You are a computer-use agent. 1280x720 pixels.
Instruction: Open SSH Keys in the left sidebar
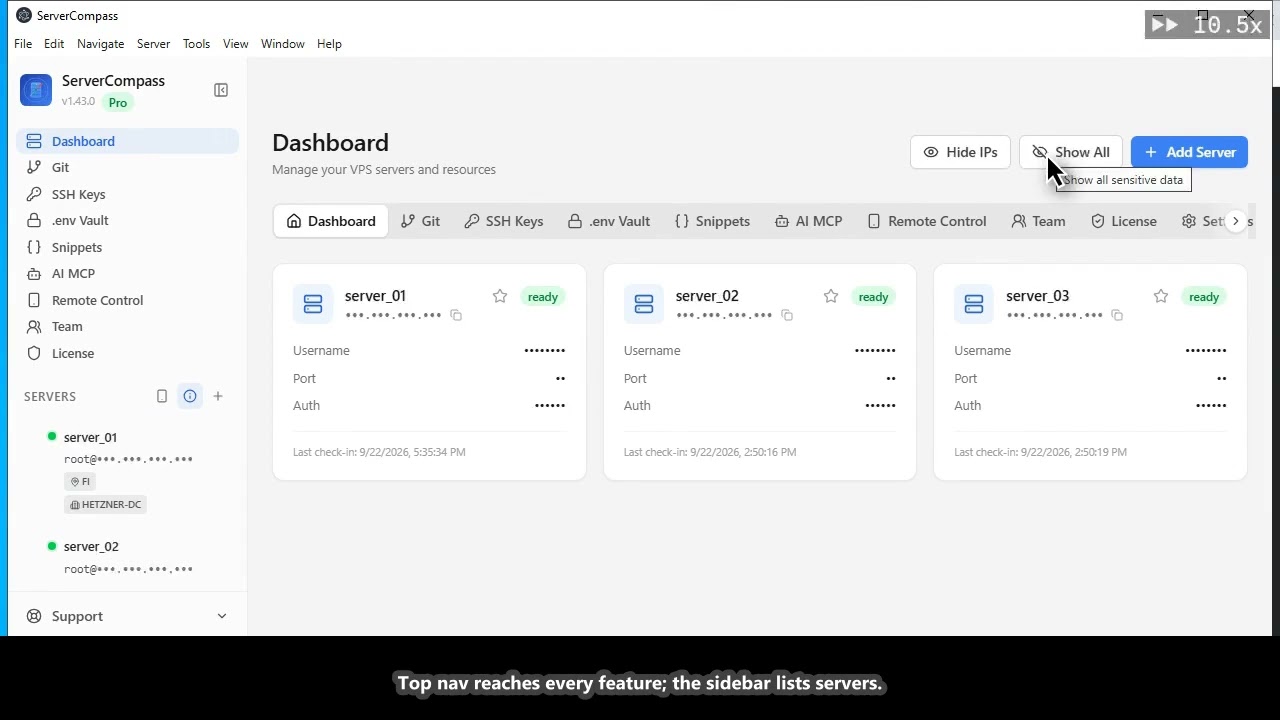(x=127, y=194)
